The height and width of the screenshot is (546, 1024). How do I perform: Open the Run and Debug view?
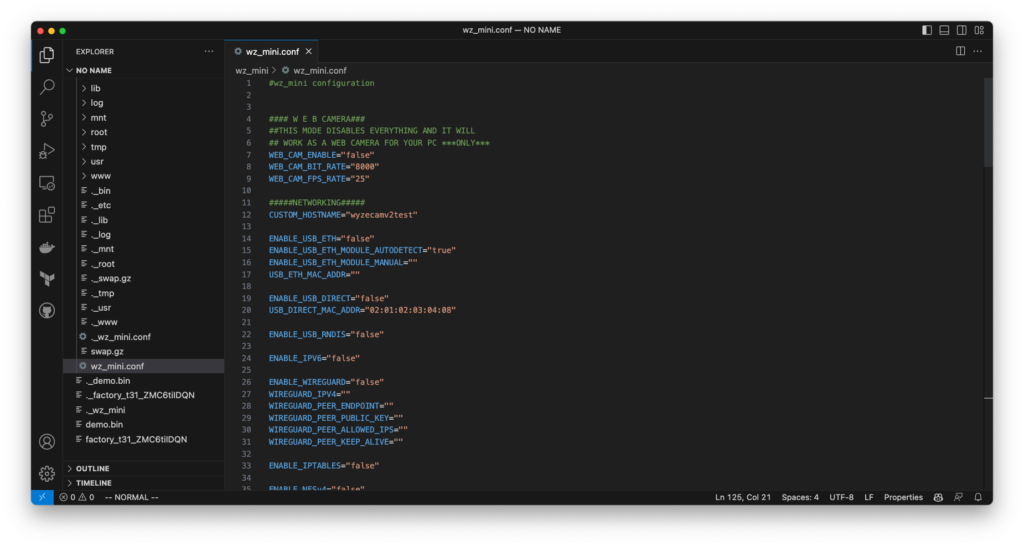pos(47,151)
